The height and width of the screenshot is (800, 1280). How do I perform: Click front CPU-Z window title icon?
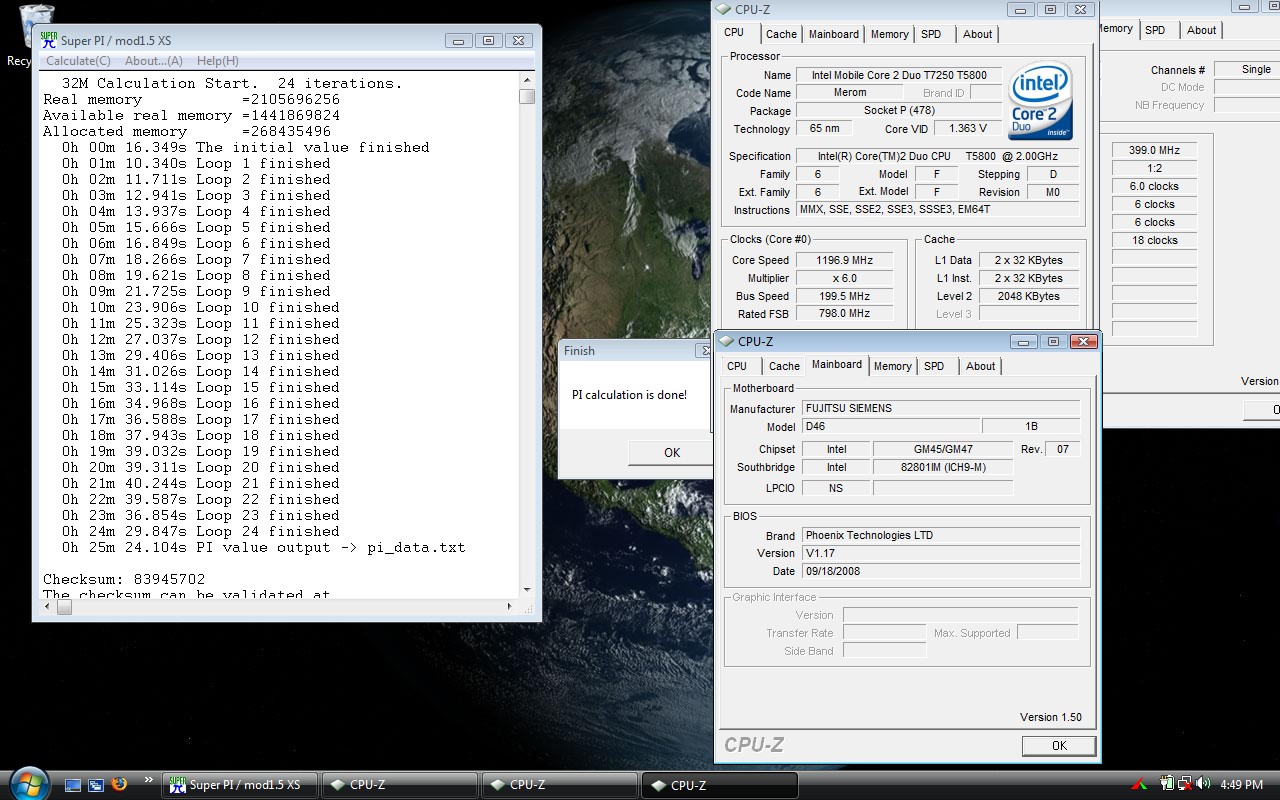(x=727, y=341)
